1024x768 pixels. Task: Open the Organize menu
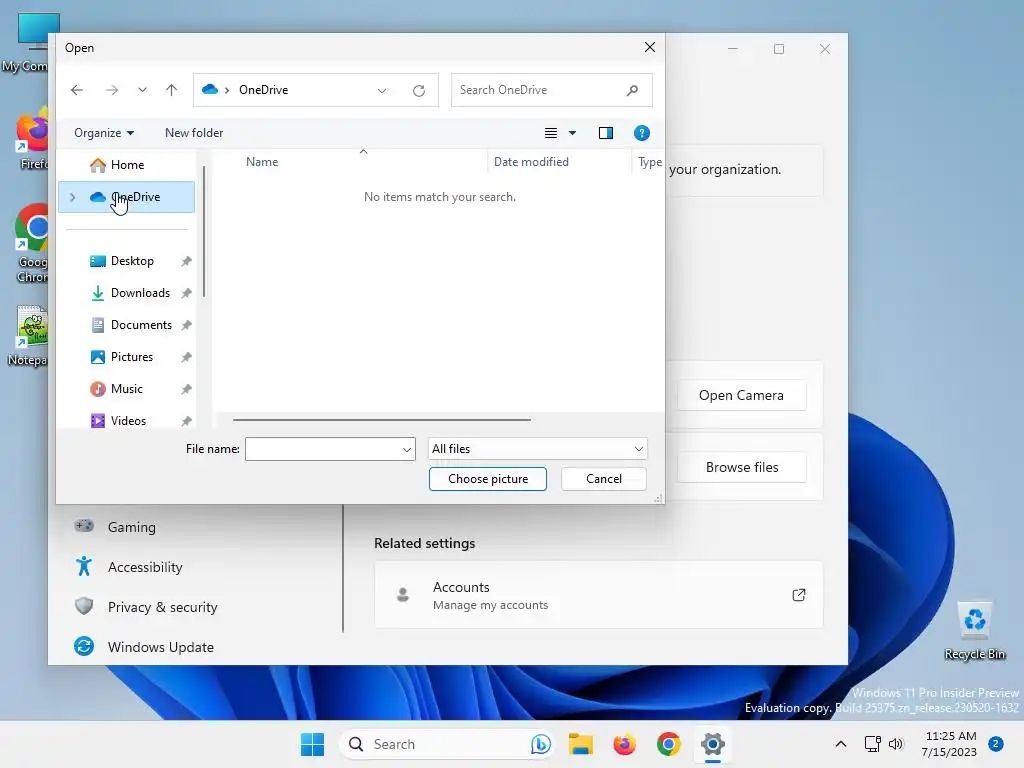(104, 133)
